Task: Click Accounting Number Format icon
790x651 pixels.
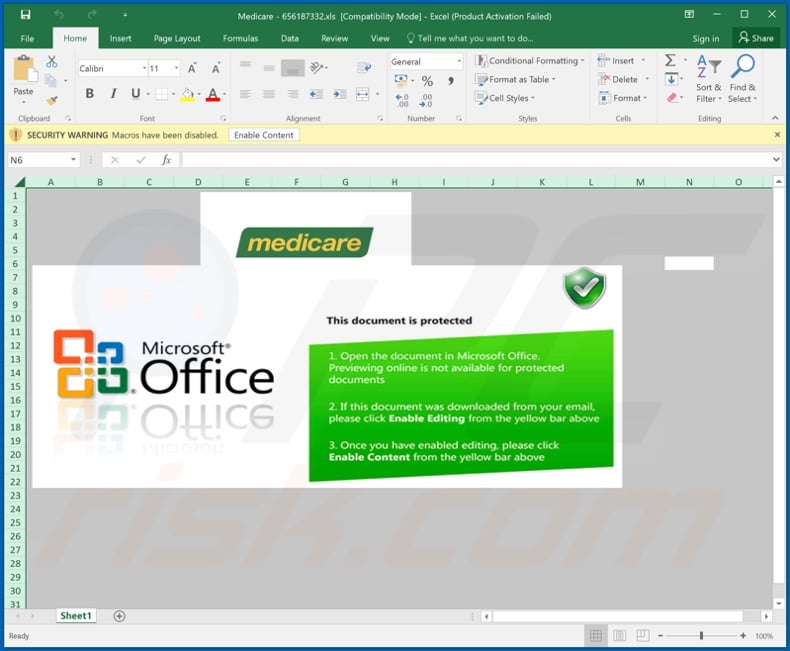Action: pyautogui.click(x=401, y=80)
